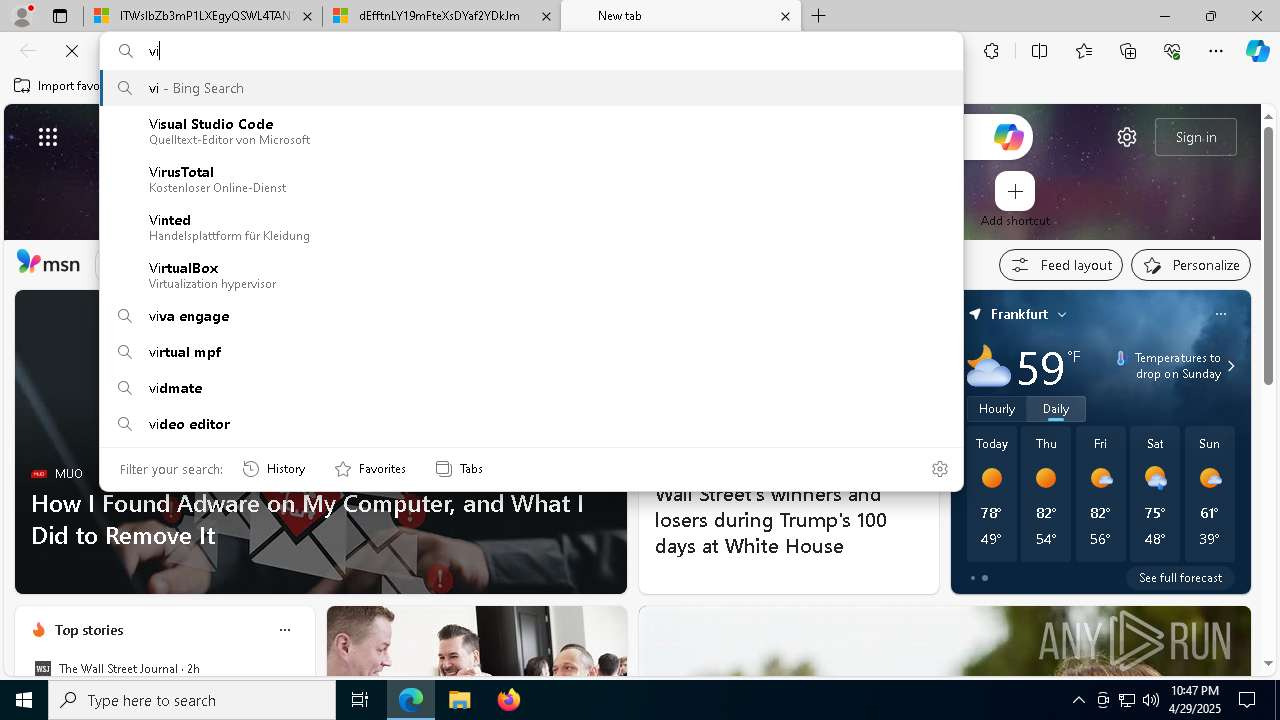Viewport: 1280px width, 720px height.
Task: Open weather card more options
Action: [x=1220, y=314]
